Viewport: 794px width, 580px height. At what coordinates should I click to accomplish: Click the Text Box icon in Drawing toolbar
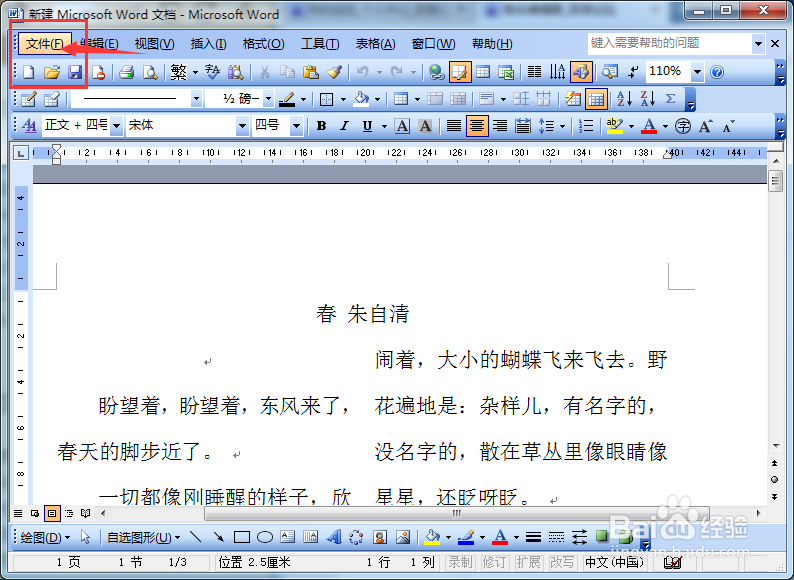click(x=288, y=537)
